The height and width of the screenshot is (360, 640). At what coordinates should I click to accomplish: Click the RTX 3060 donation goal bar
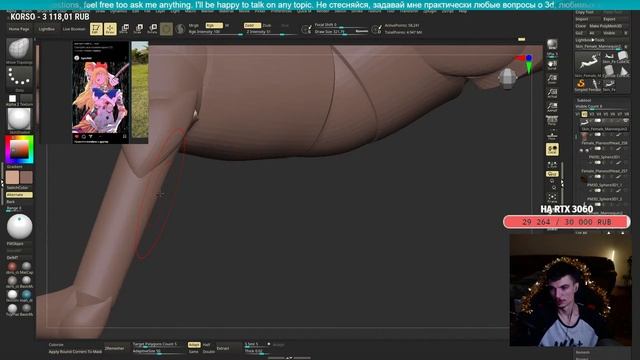567,222
